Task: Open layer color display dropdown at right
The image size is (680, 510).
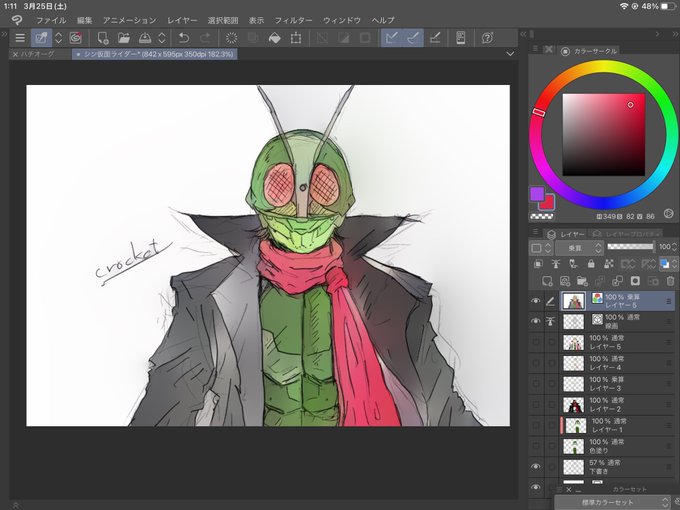Action: 668,264
